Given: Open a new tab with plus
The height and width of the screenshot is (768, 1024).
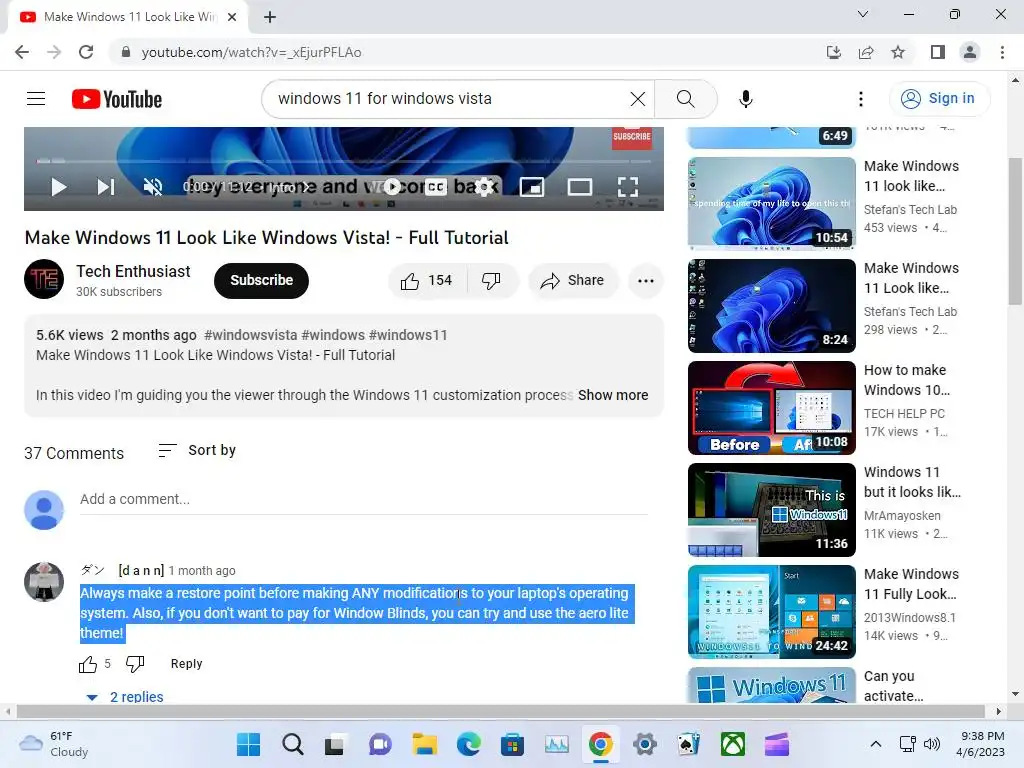Looking at the screenshot, I should pyautogui.click(x=270, y=17).
